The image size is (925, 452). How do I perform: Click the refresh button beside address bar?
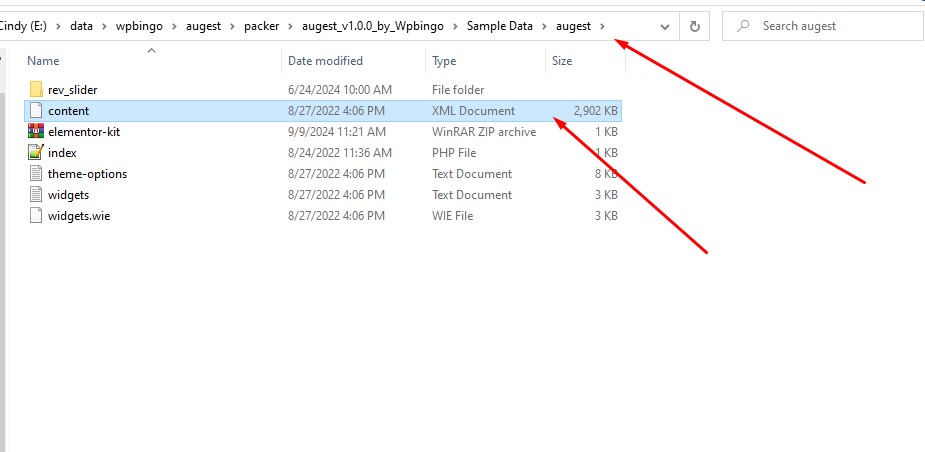click(x=694, y=25)
